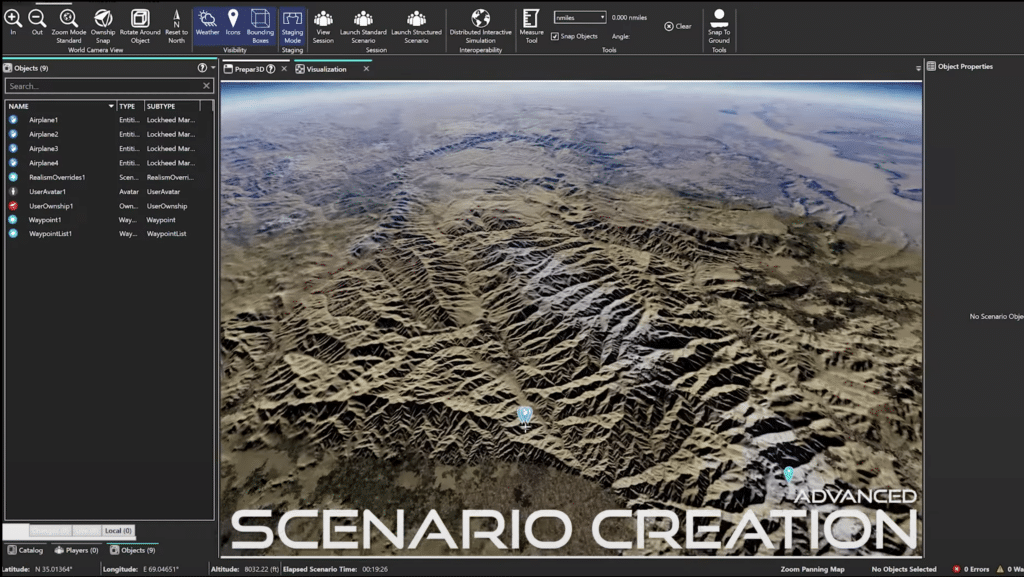Click the Clear button in Tools

click(676, 26)
